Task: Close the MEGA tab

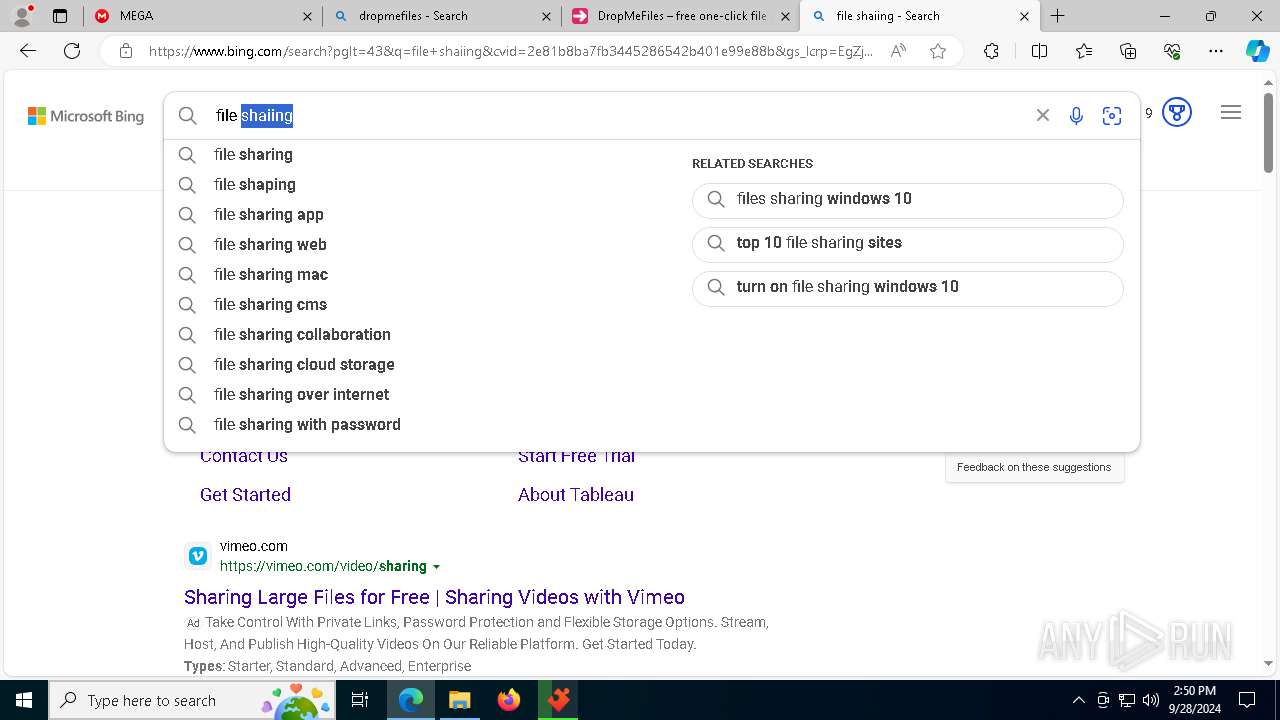Action: 308,16
